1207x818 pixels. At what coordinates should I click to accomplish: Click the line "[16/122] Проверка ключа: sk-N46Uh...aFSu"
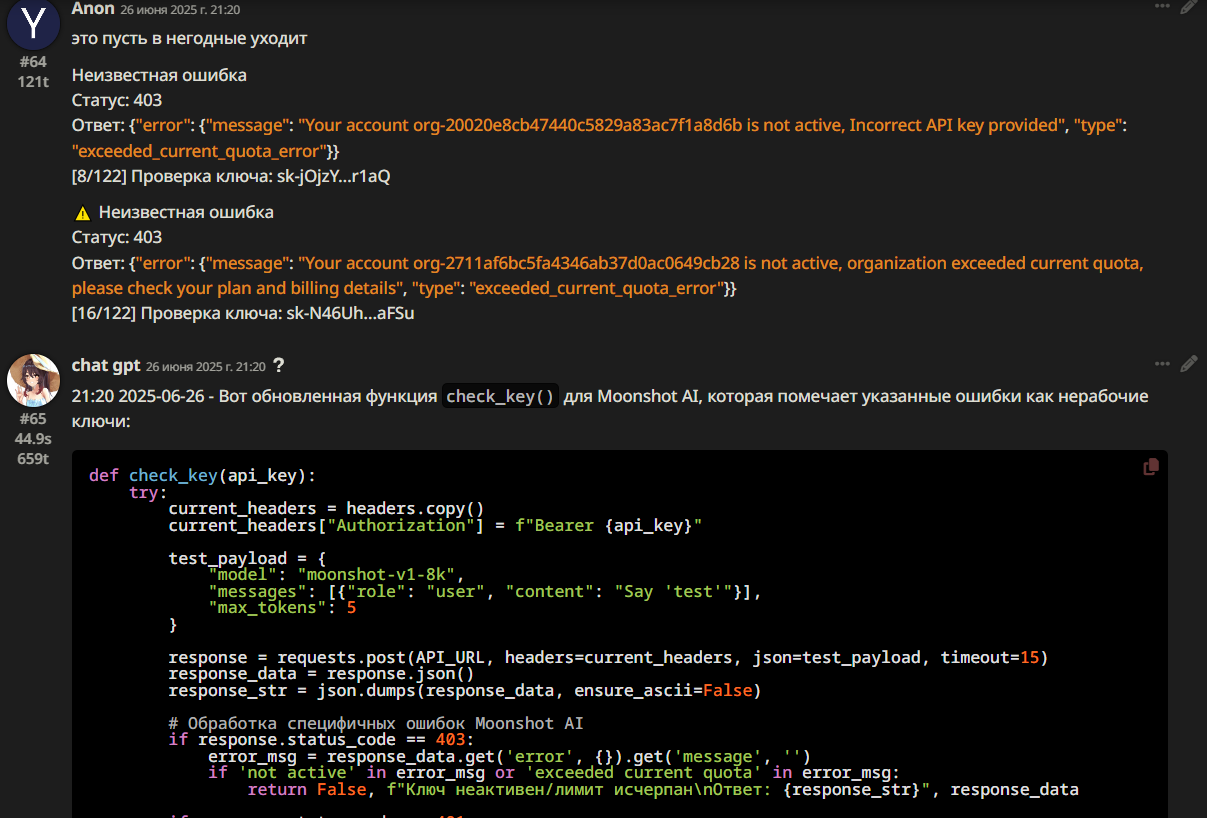pyautogui.click(x=243, y=314)
